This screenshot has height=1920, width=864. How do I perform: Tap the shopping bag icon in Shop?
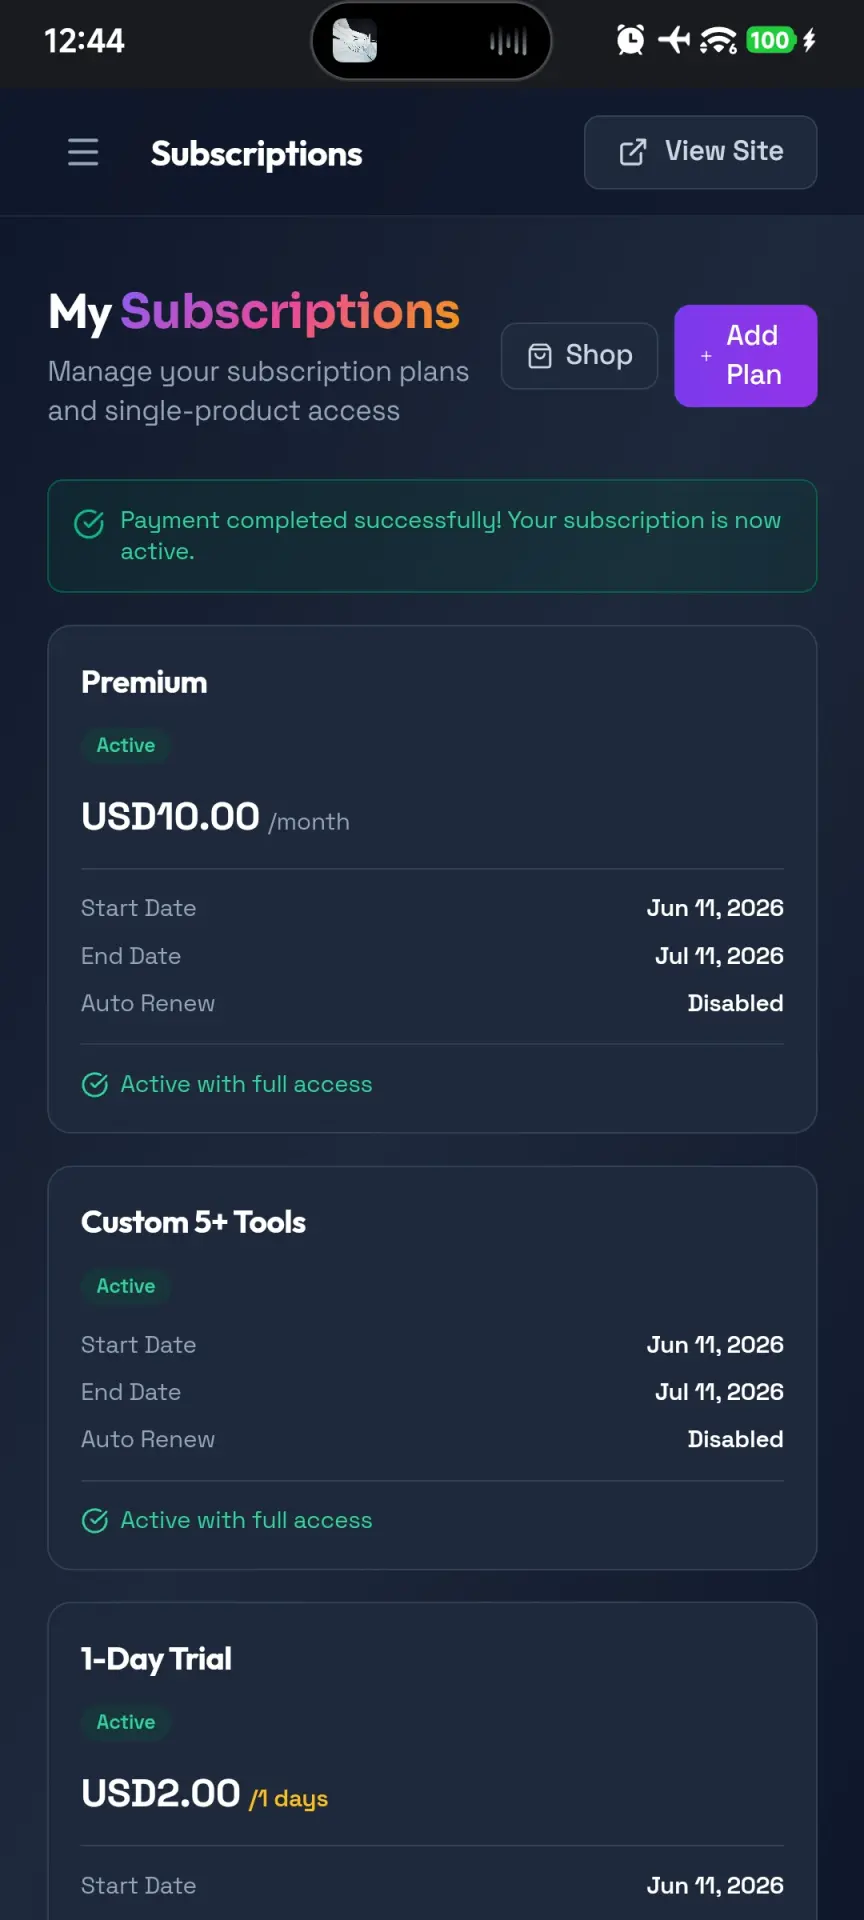pyautogui.click(x=540, y=356)
